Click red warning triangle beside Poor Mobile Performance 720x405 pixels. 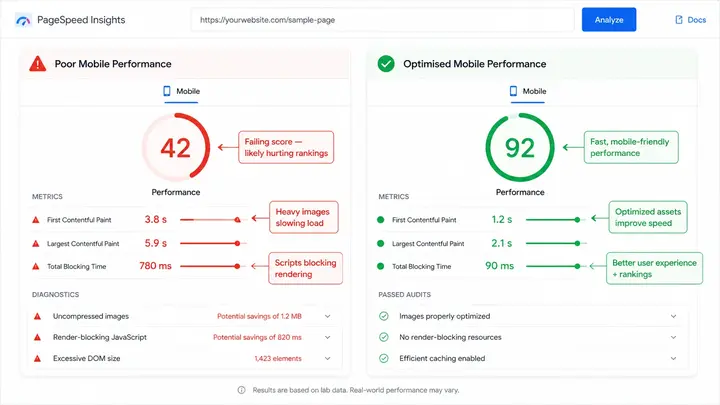click(x=38, y=64)
